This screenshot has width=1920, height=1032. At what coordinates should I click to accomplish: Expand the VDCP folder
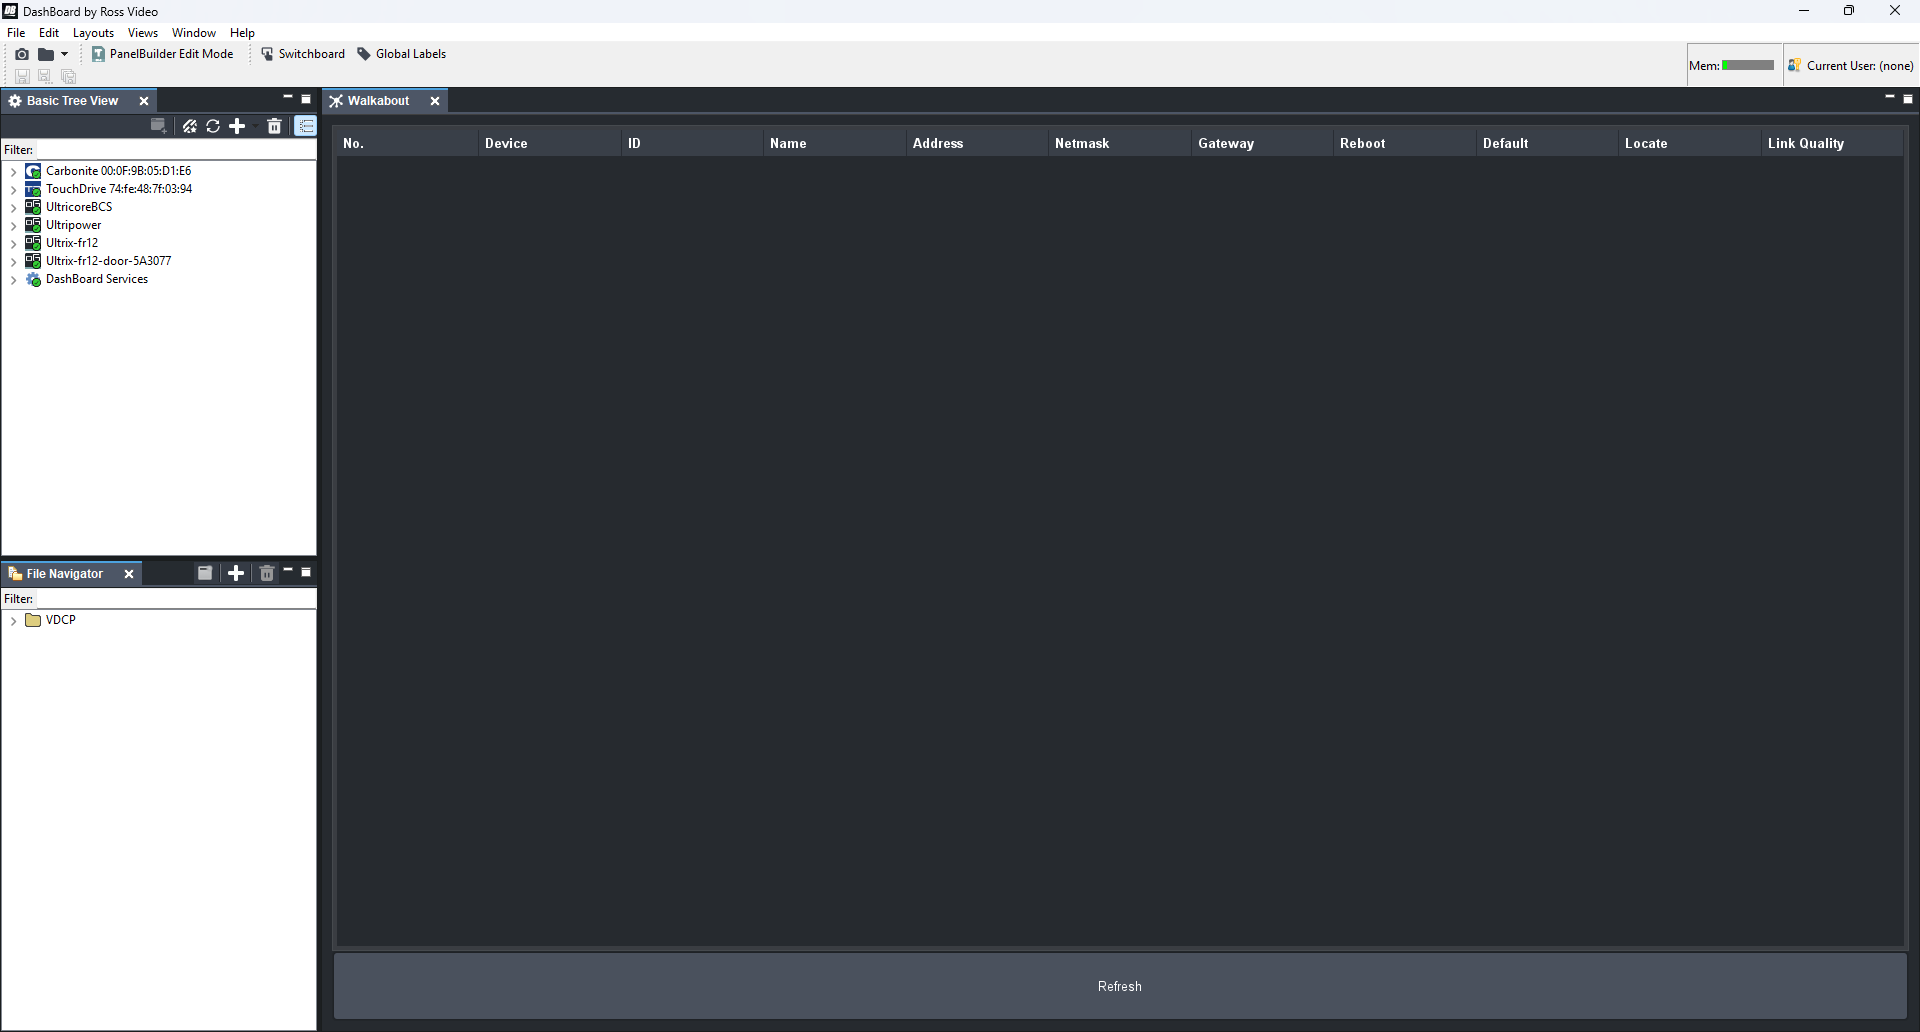pyautogui.click(x=13, y=621)
